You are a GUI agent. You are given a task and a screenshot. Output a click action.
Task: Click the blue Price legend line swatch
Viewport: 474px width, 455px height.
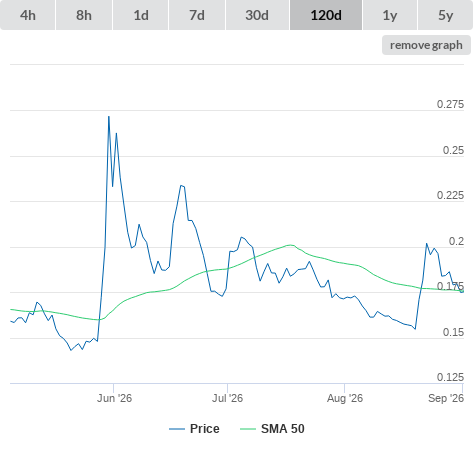click(177, 429)
